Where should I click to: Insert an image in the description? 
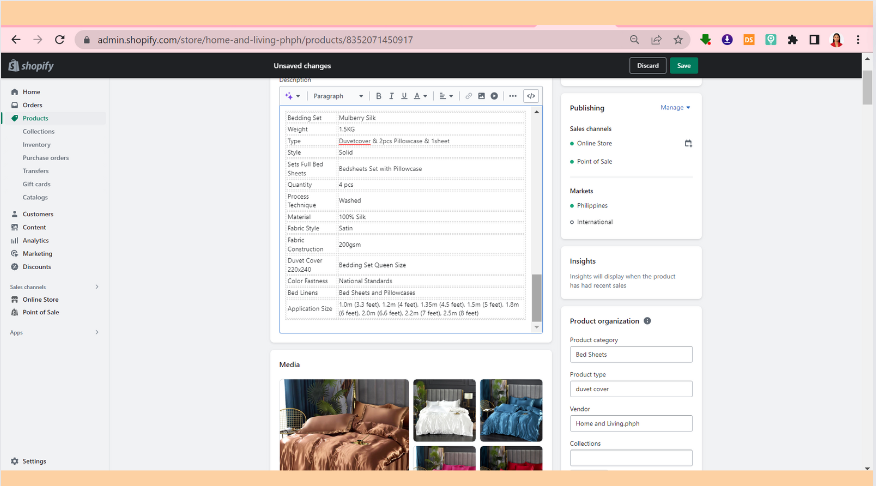click(x=481, y=96)
